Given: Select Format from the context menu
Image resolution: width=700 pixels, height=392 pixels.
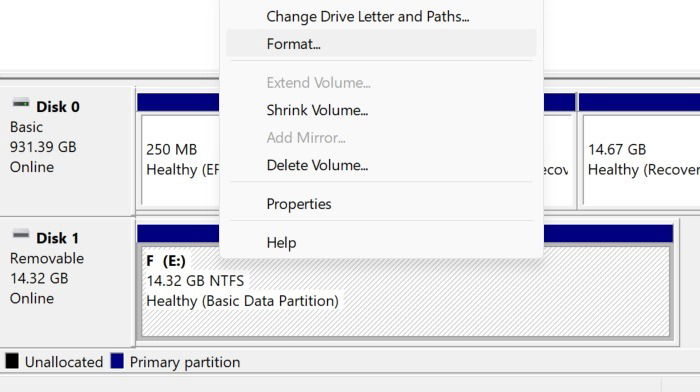Looking at the screenshot, I should point(381,44).
